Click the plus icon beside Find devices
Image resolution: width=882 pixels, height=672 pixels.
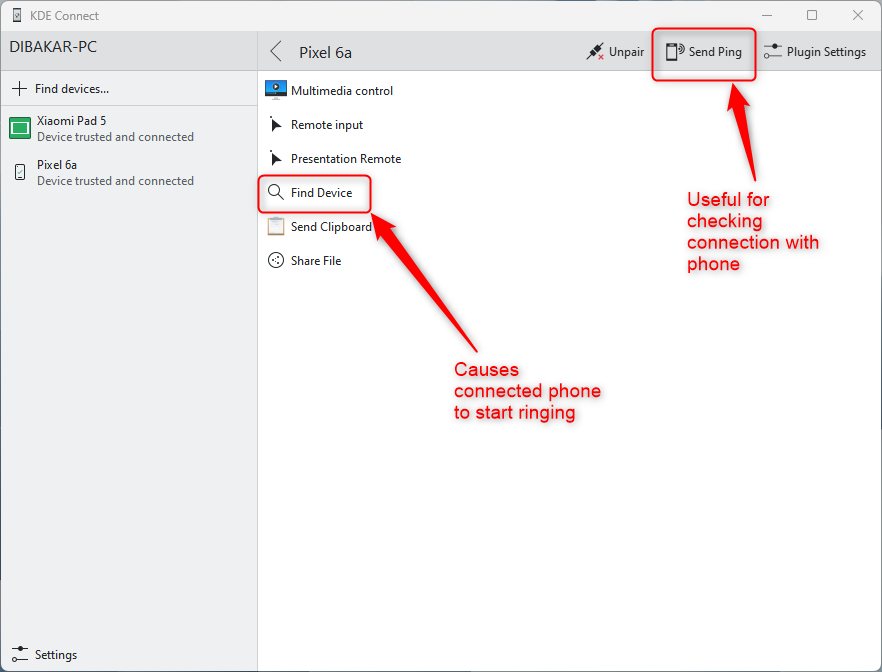tap(19, 88)
